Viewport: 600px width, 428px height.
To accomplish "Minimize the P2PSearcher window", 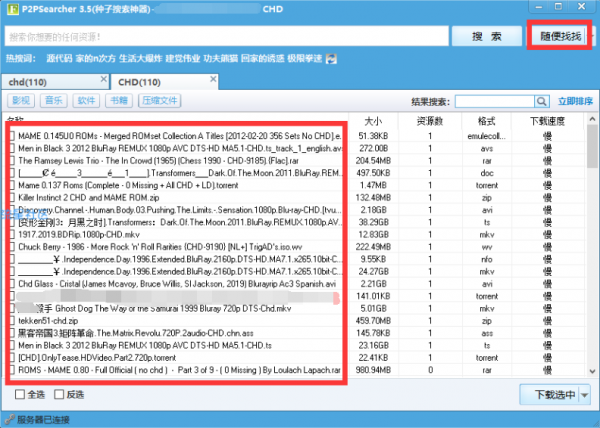I will coord(539,7).
